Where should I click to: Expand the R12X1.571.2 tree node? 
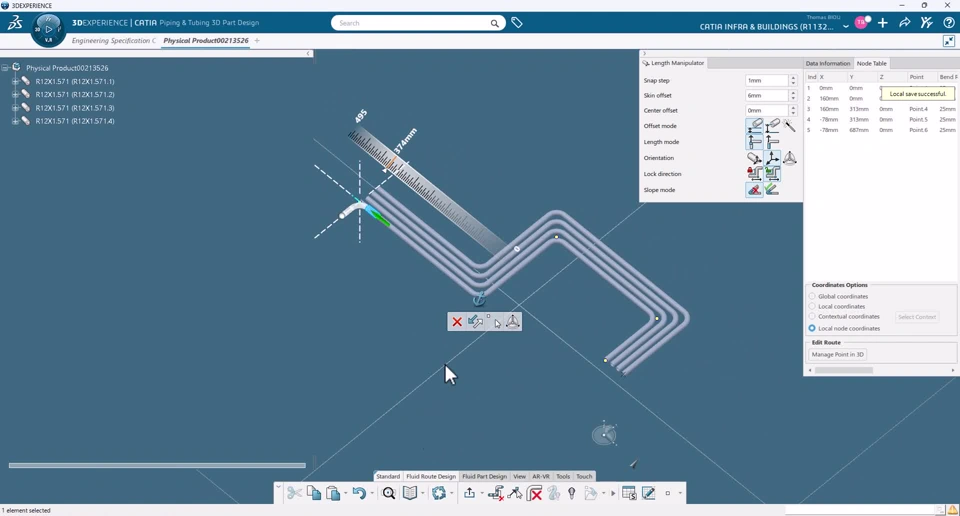15,94
